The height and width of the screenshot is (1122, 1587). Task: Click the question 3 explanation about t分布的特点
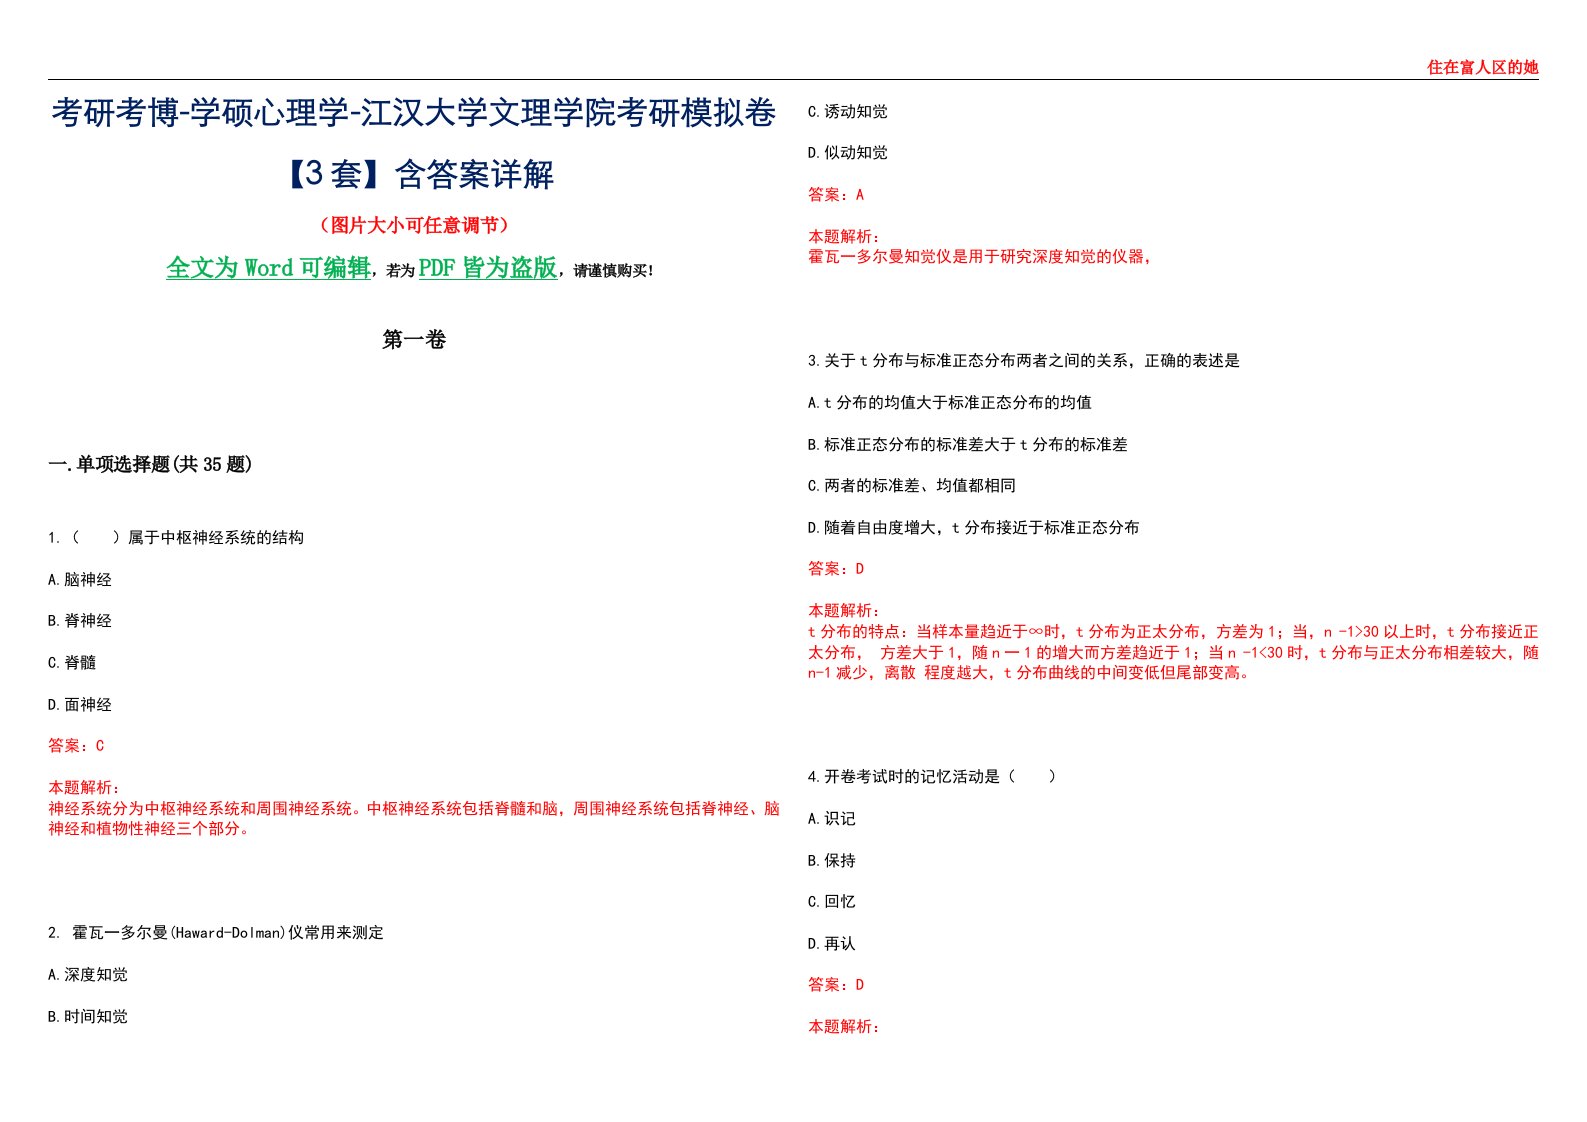coord(1173,653)
